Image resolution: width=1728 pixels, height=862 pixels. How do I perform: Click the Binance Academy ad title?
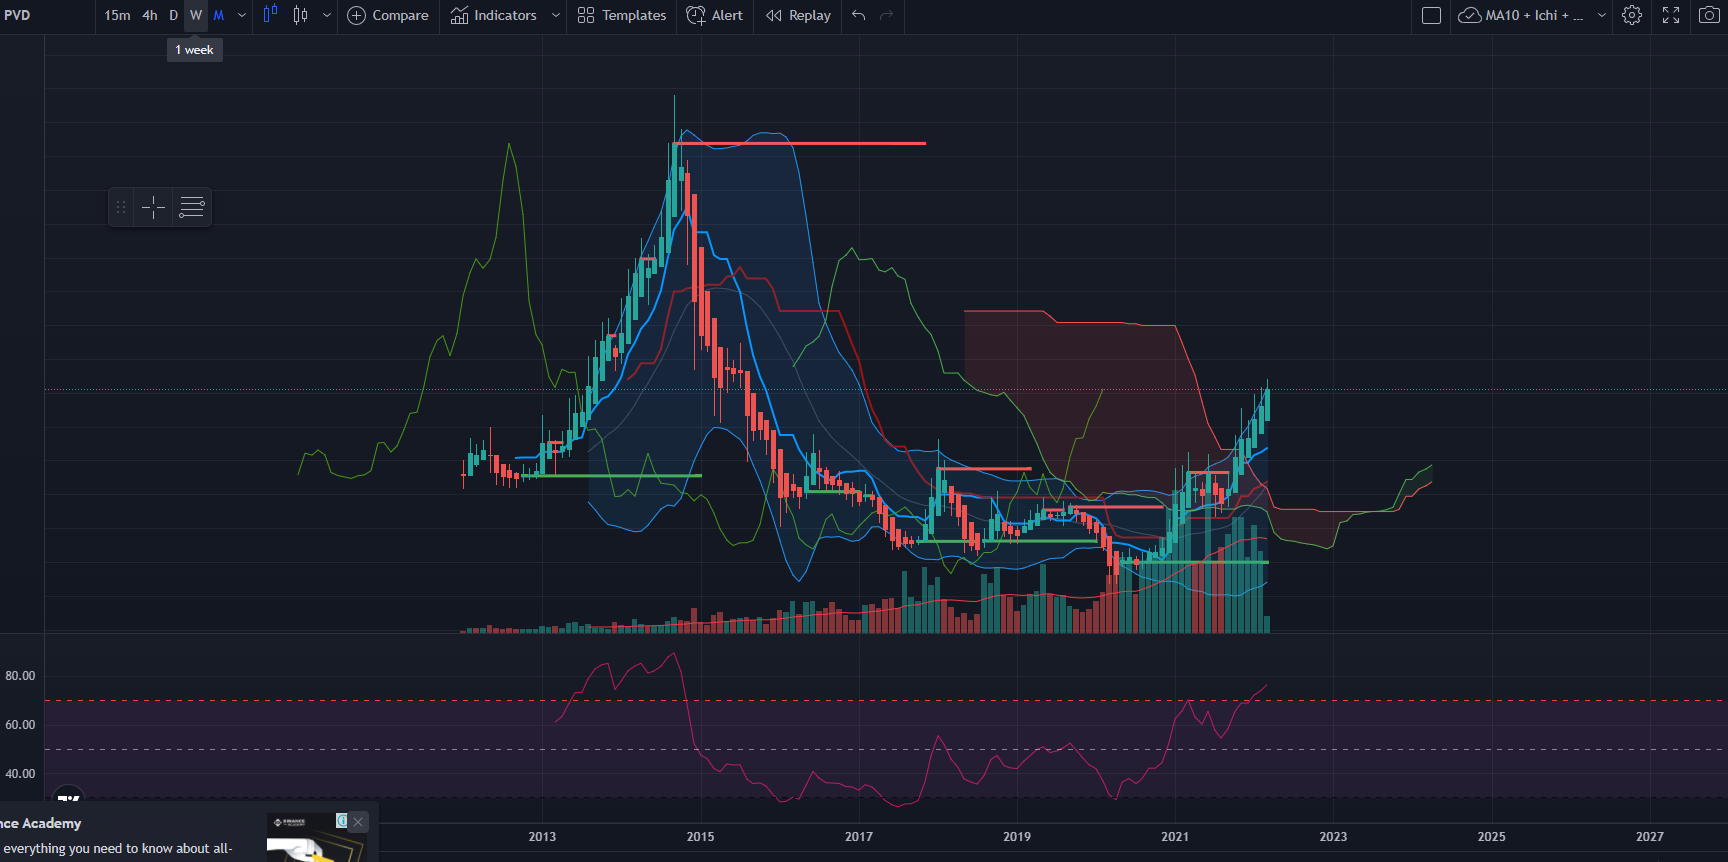coord(40,823)
